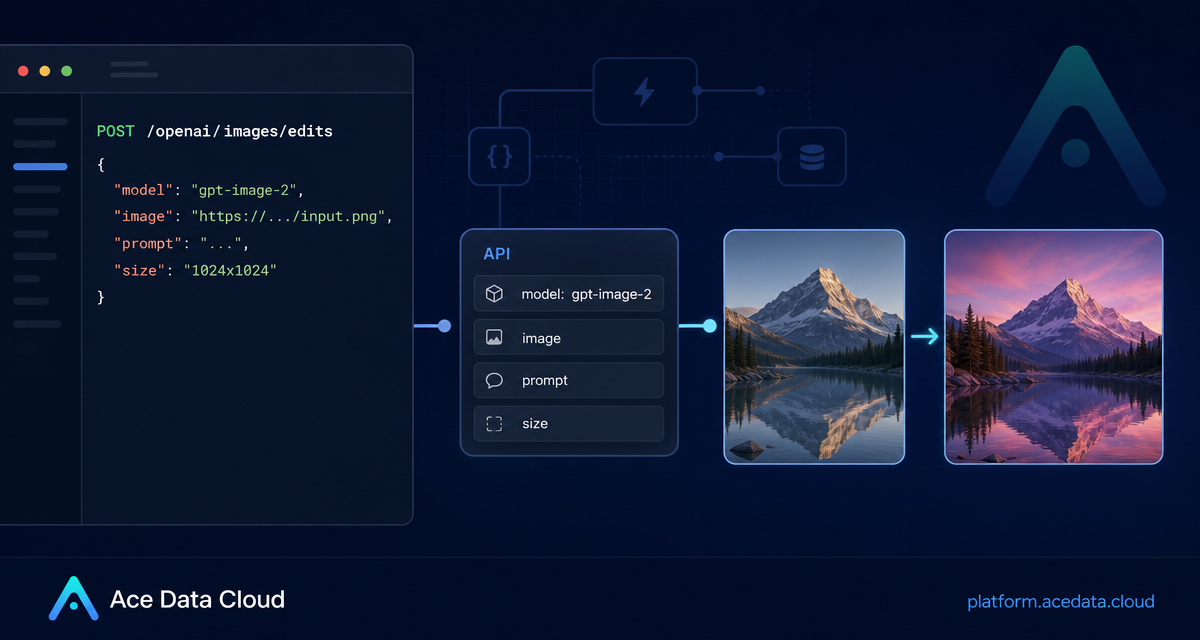Click the green window maximize dot
The image size is (1200, 640).
click(66, 71)
